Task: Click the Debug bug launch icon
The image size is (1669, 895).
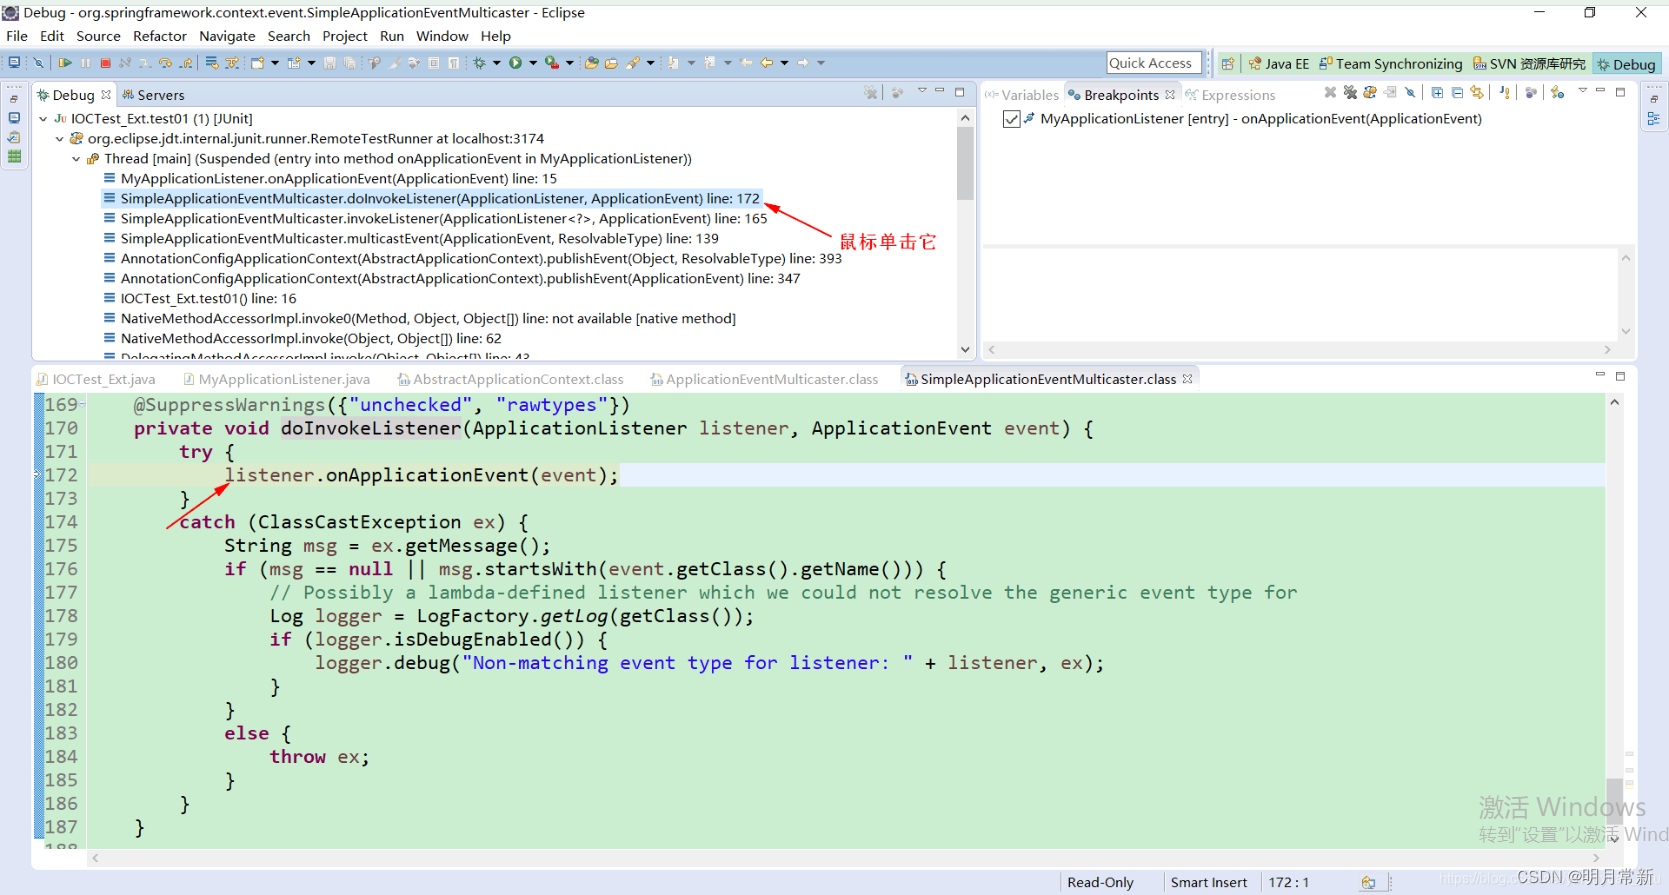Action: pos(479,63)
